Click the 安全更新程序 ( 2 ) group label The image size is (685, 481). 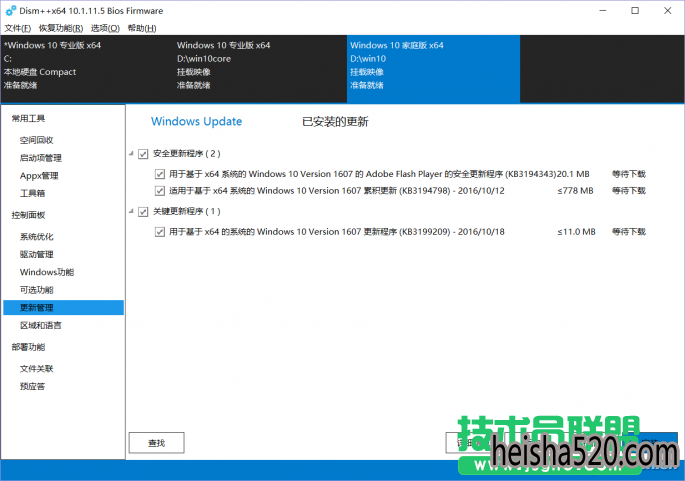tap(187, 153)
